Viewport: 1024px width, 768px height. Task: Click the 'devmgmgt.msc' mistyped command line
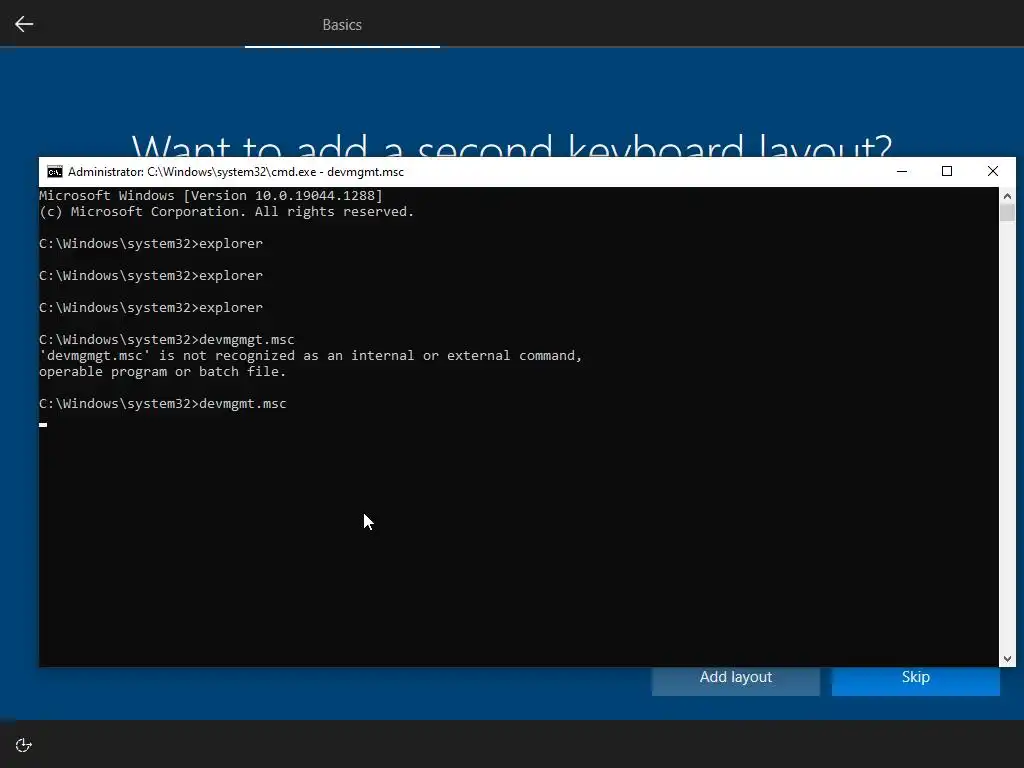click(167, 340)
